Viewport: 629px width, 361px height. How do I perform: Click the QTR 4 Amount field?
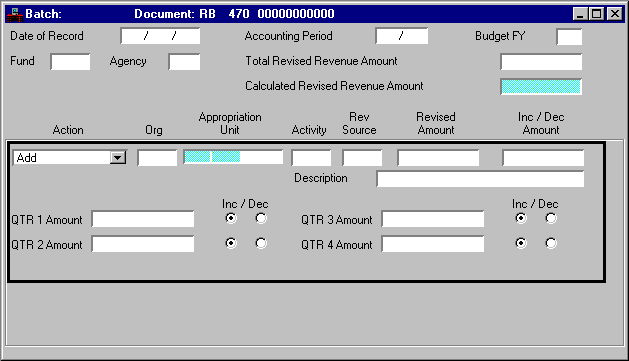tap(433, 244)
